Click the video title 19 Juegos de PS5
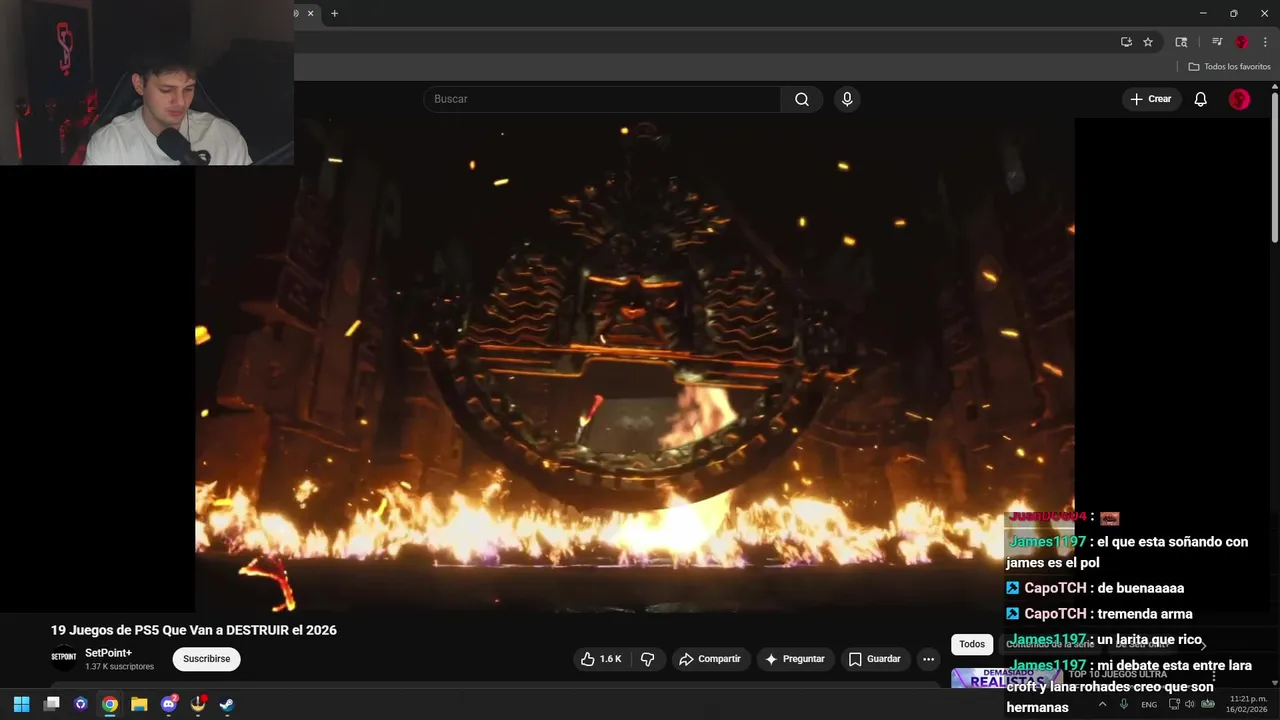Viewport: 1280px width, 720px height. coord(194,630)
